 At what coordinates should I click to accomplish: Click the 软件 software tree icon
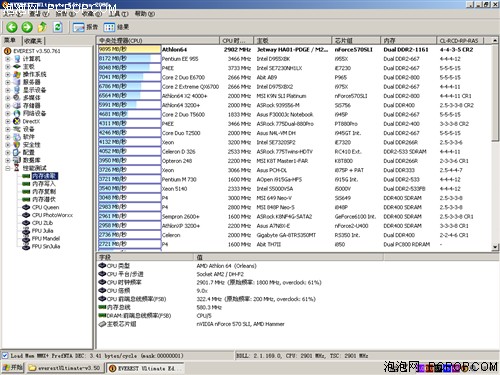(x=17, y=137)
